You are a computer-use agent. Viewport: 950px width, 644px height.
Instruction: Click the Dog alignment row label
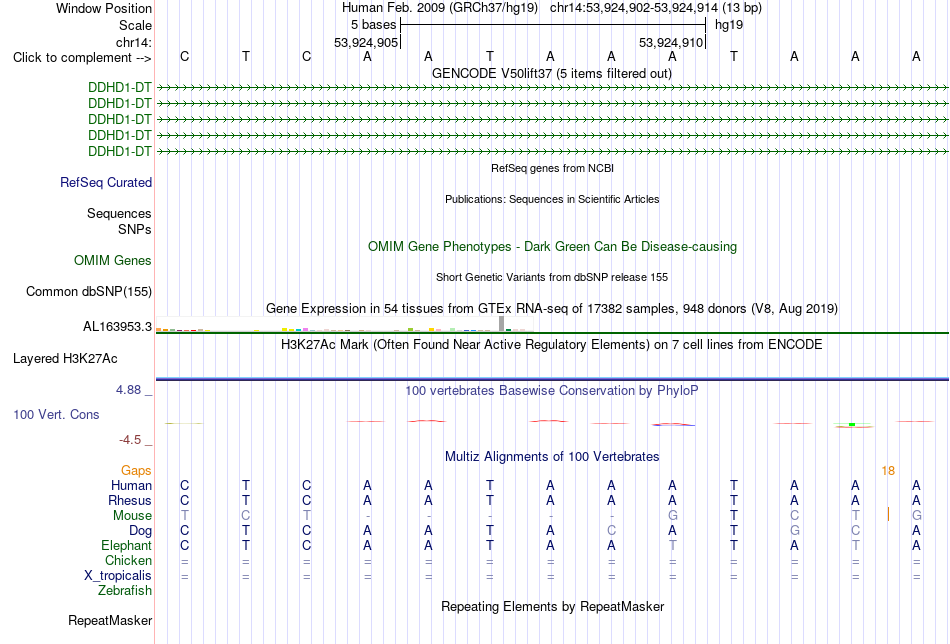[x=140, y=531]
